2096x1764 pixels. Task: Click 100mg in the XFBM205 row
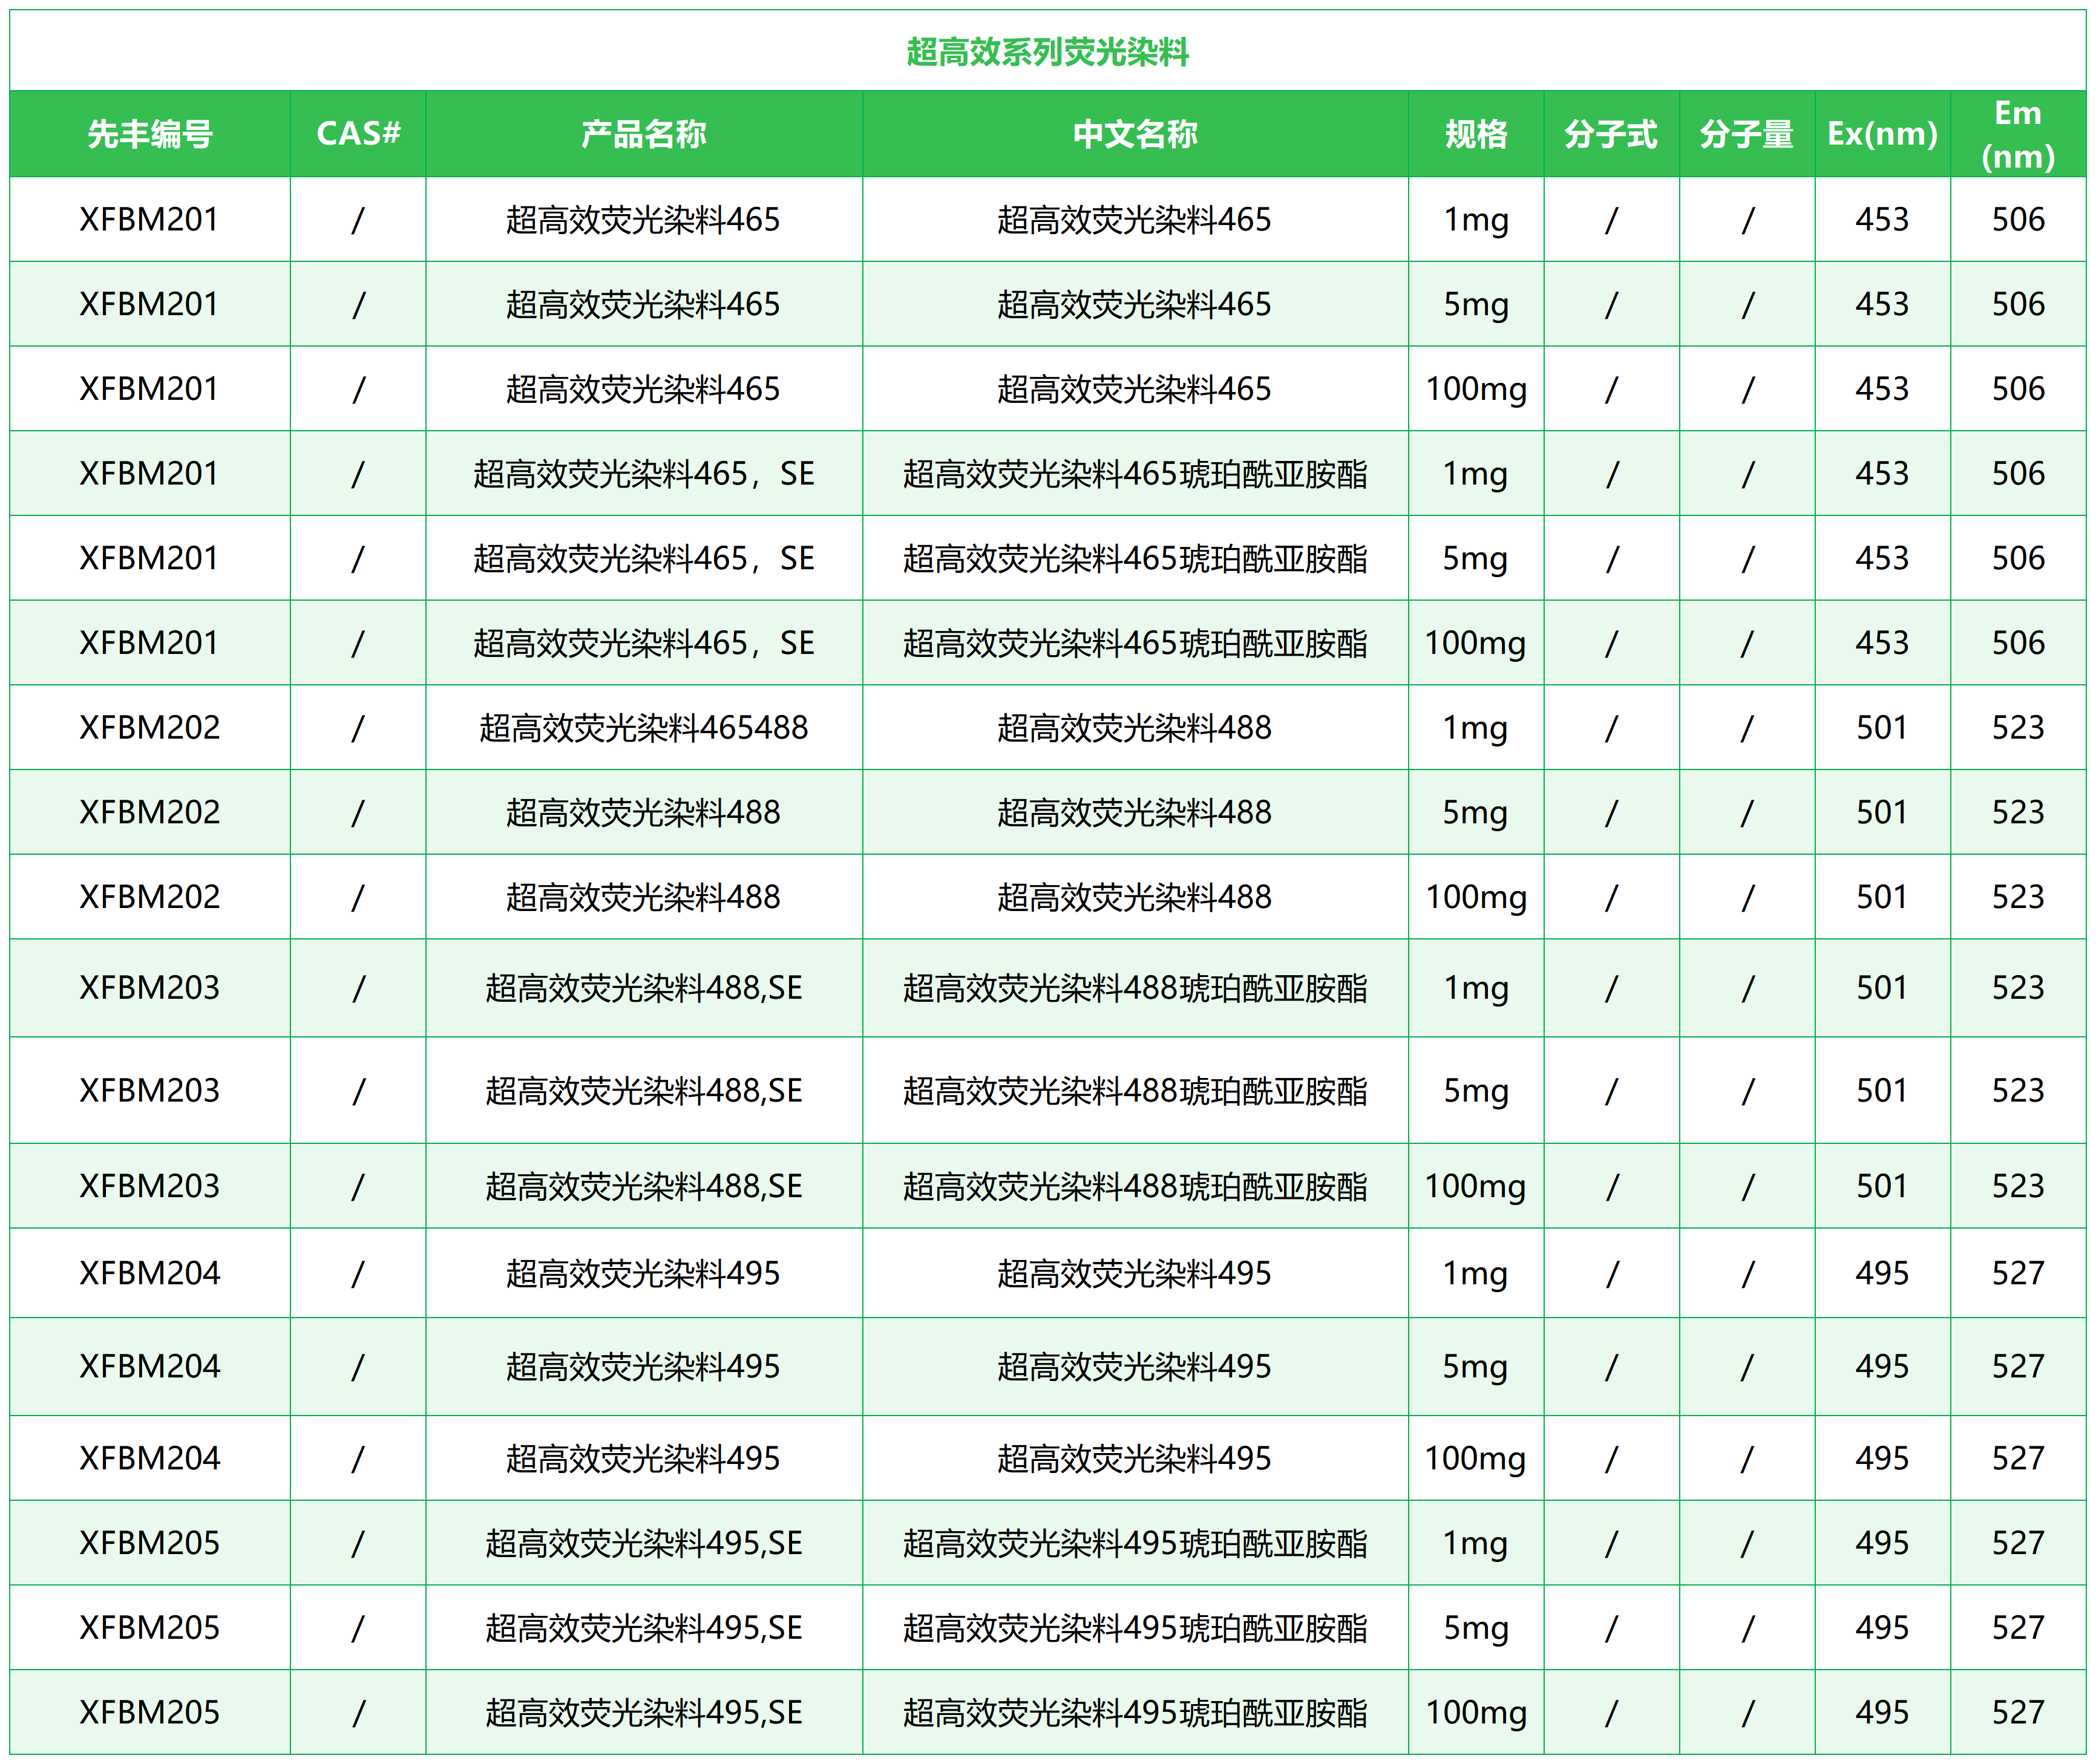(1476, 1712)
